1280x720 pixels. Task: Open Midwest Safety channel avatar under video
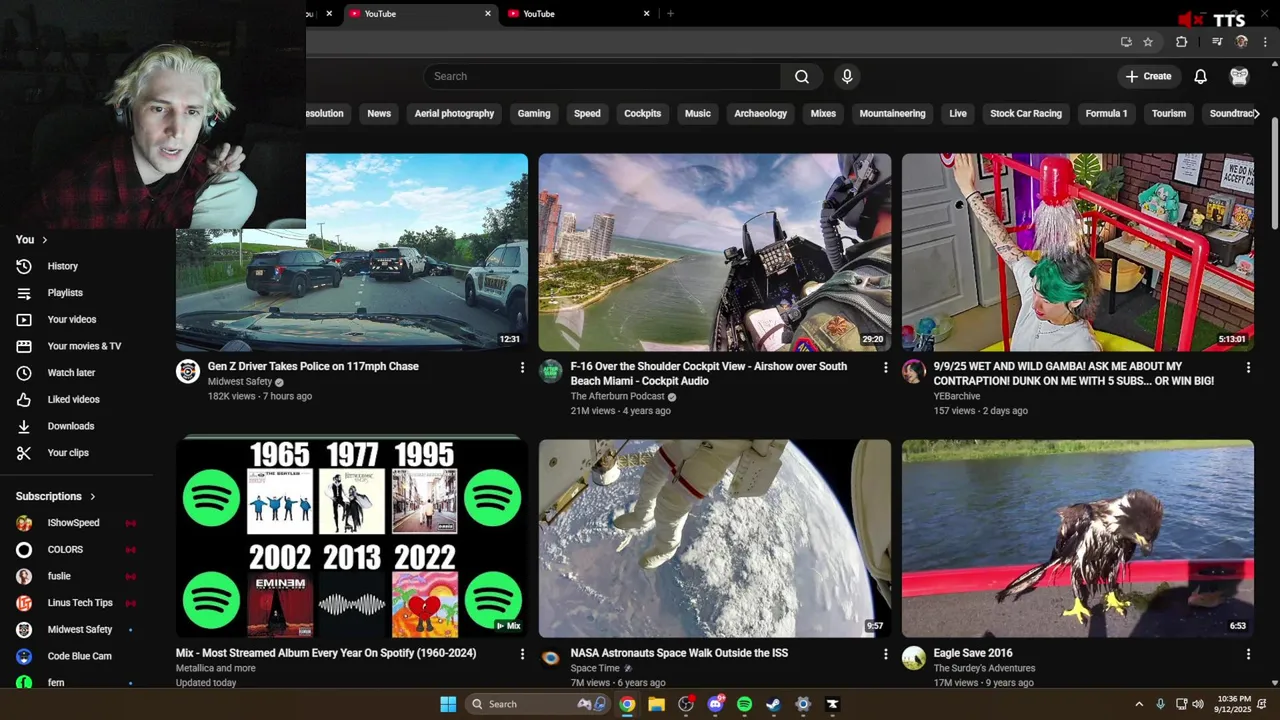coord(188,372)
